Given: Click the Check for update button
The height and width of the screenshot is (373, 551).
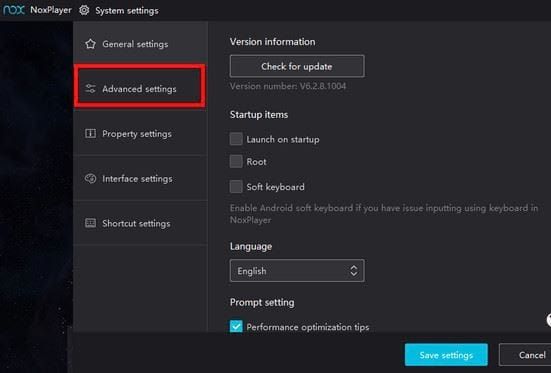Looking at the screenshot, I should (297, 66).
